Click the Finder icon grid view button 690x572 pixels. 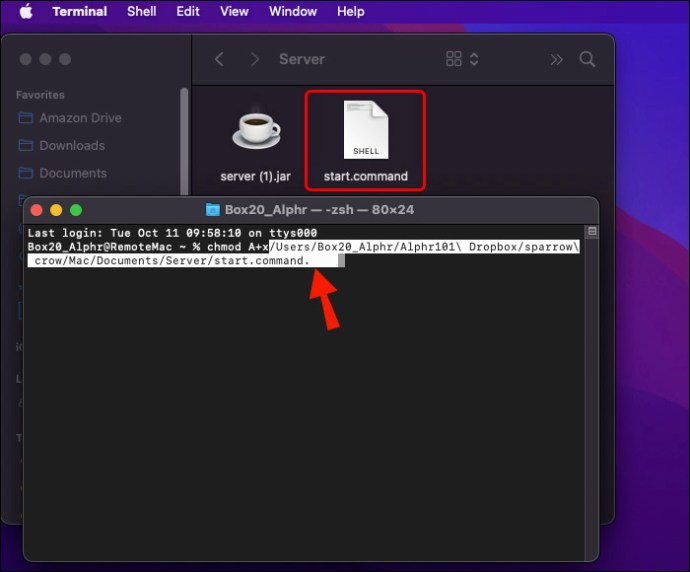[x=454, y=59]
